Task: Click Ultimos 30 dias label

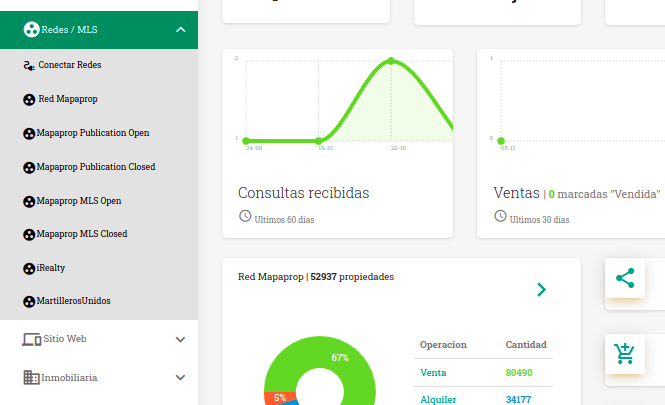Action: [539, 220]
